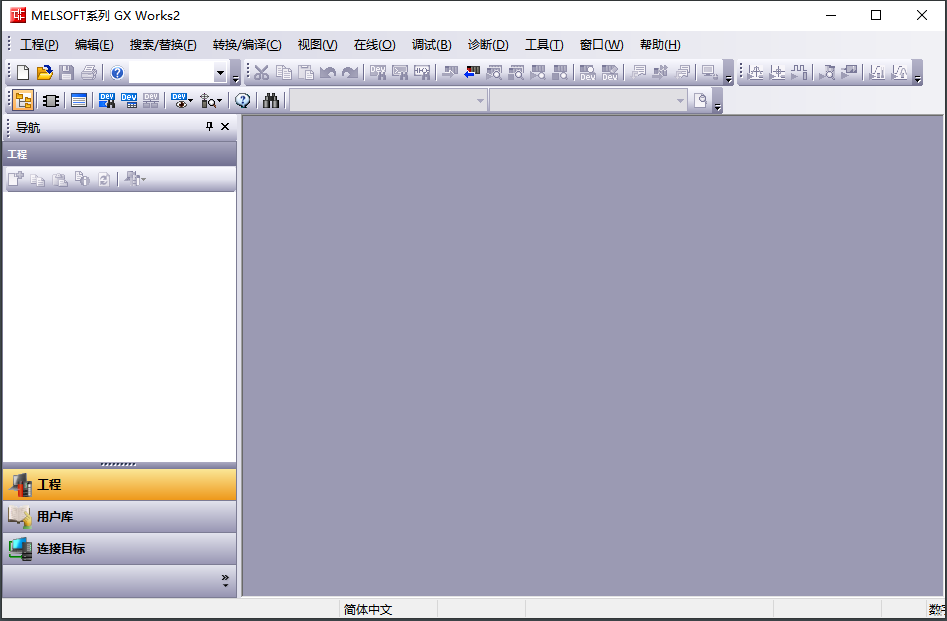Click the Write to PLC icon

450,73
